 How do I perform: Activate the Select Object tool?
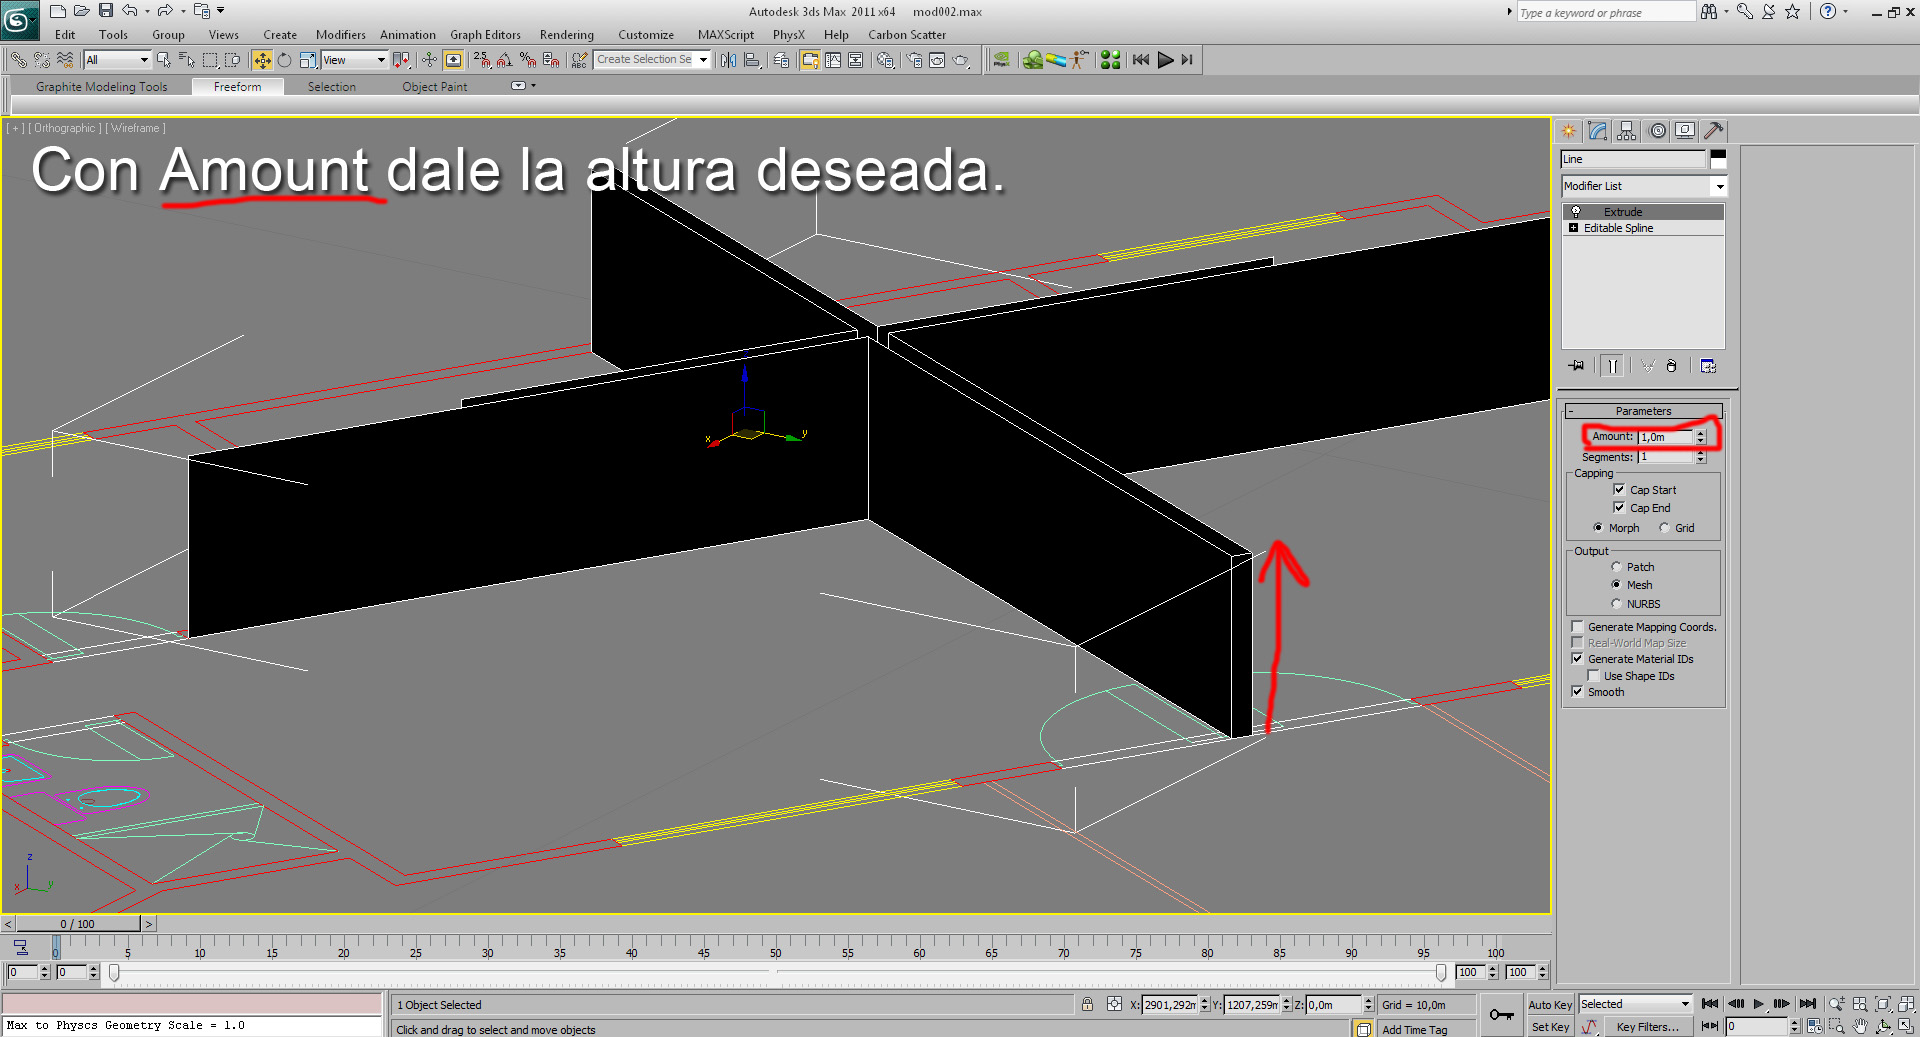click(x=164, y=60)
